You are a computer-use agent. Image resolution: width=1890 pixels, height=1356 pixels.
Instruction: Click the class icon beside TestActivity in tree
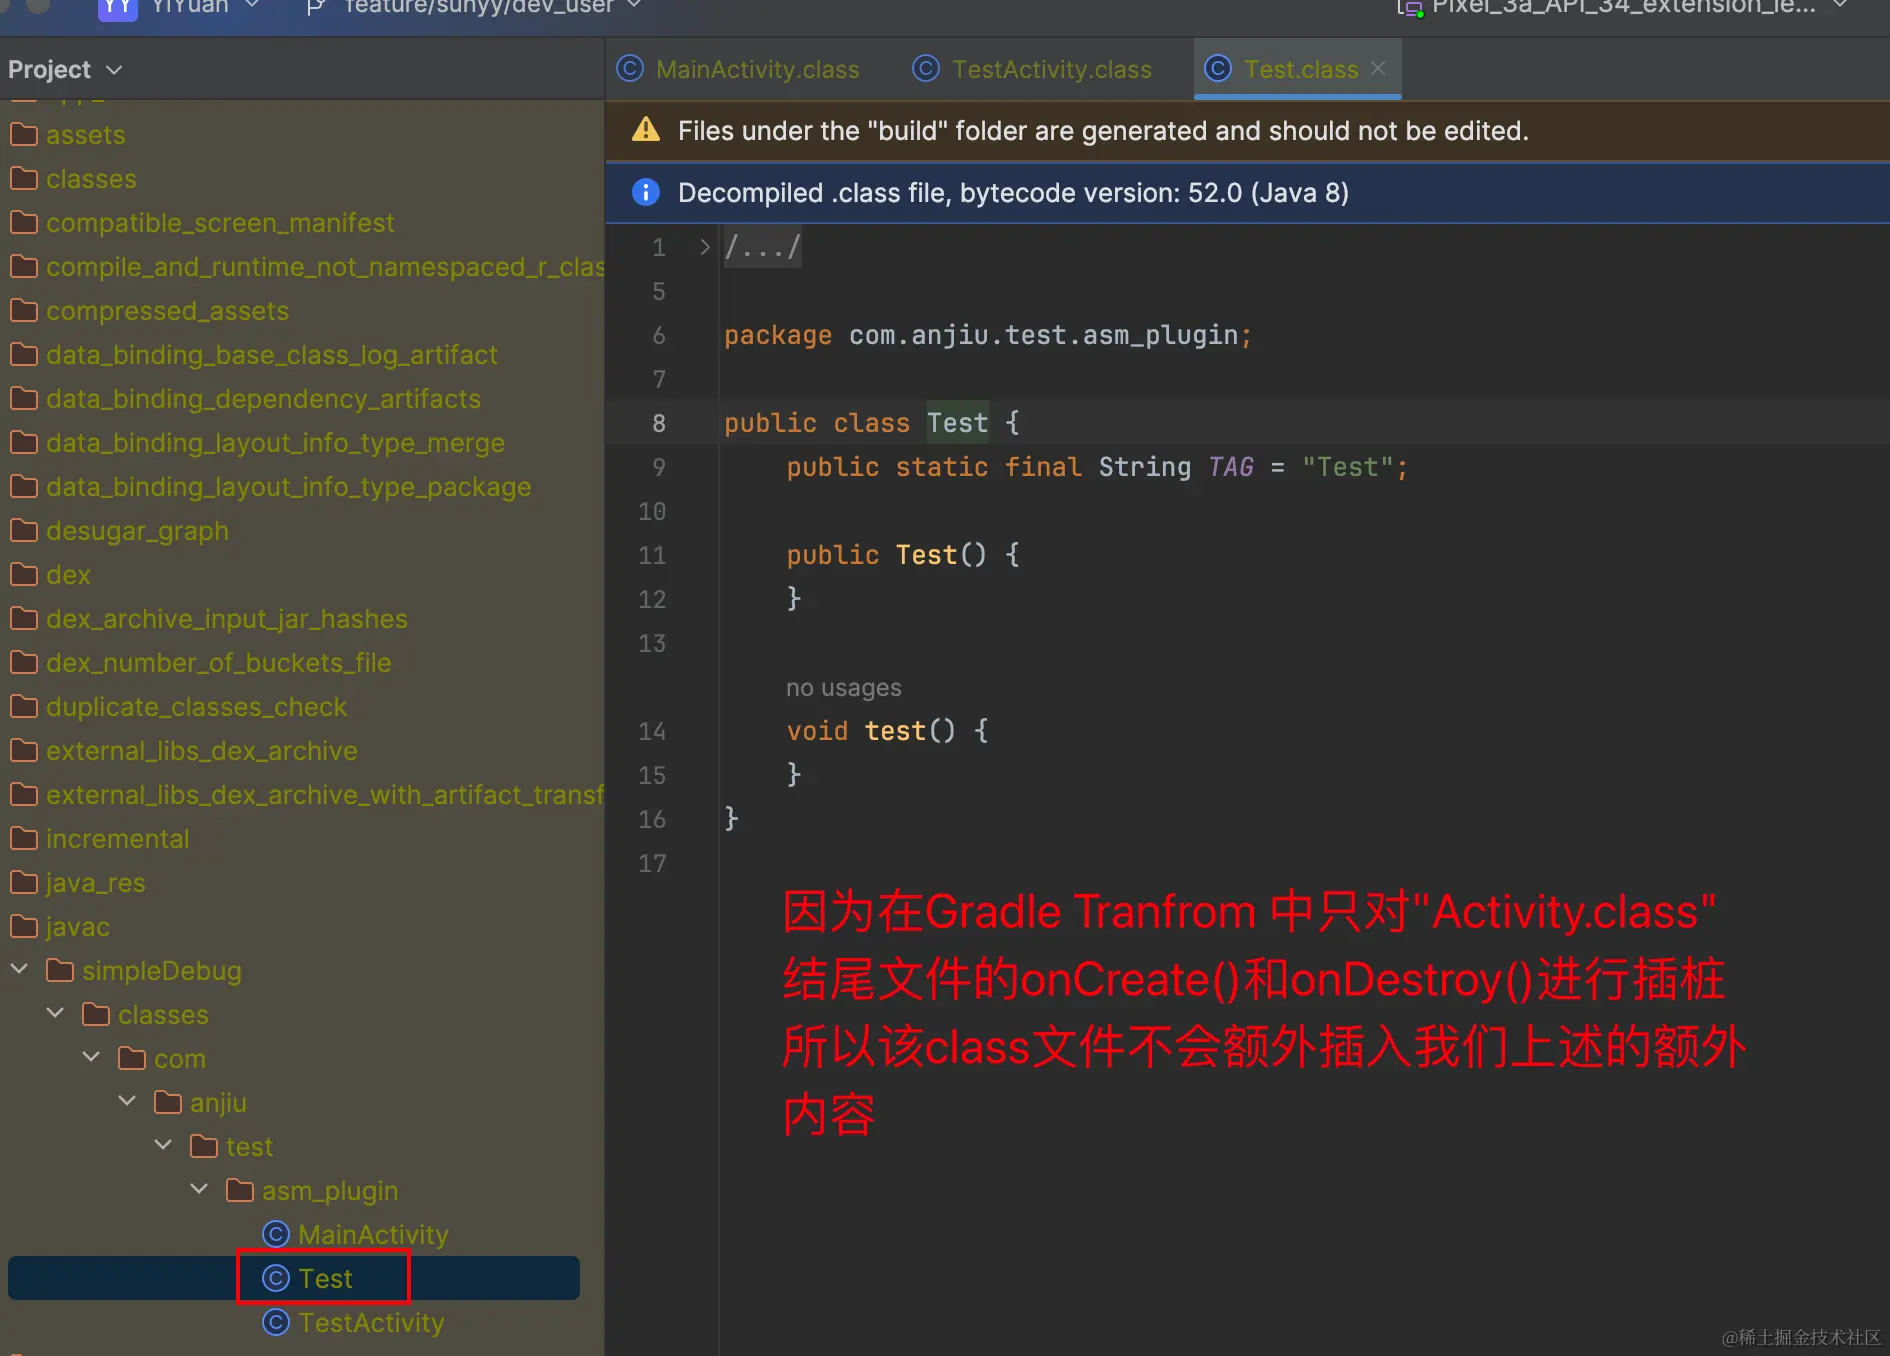point(276,1323)
